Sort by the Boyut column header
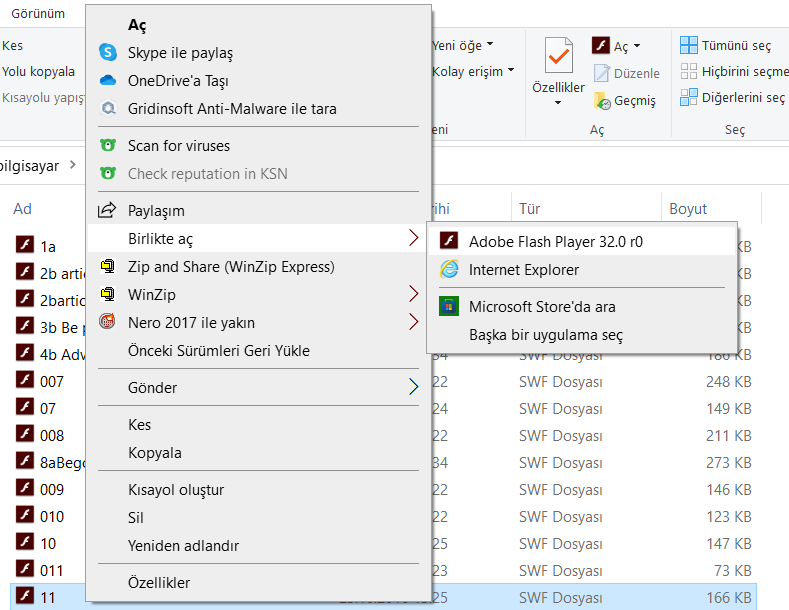This screenshot has width=789, height=610. (x=688, y=209)
